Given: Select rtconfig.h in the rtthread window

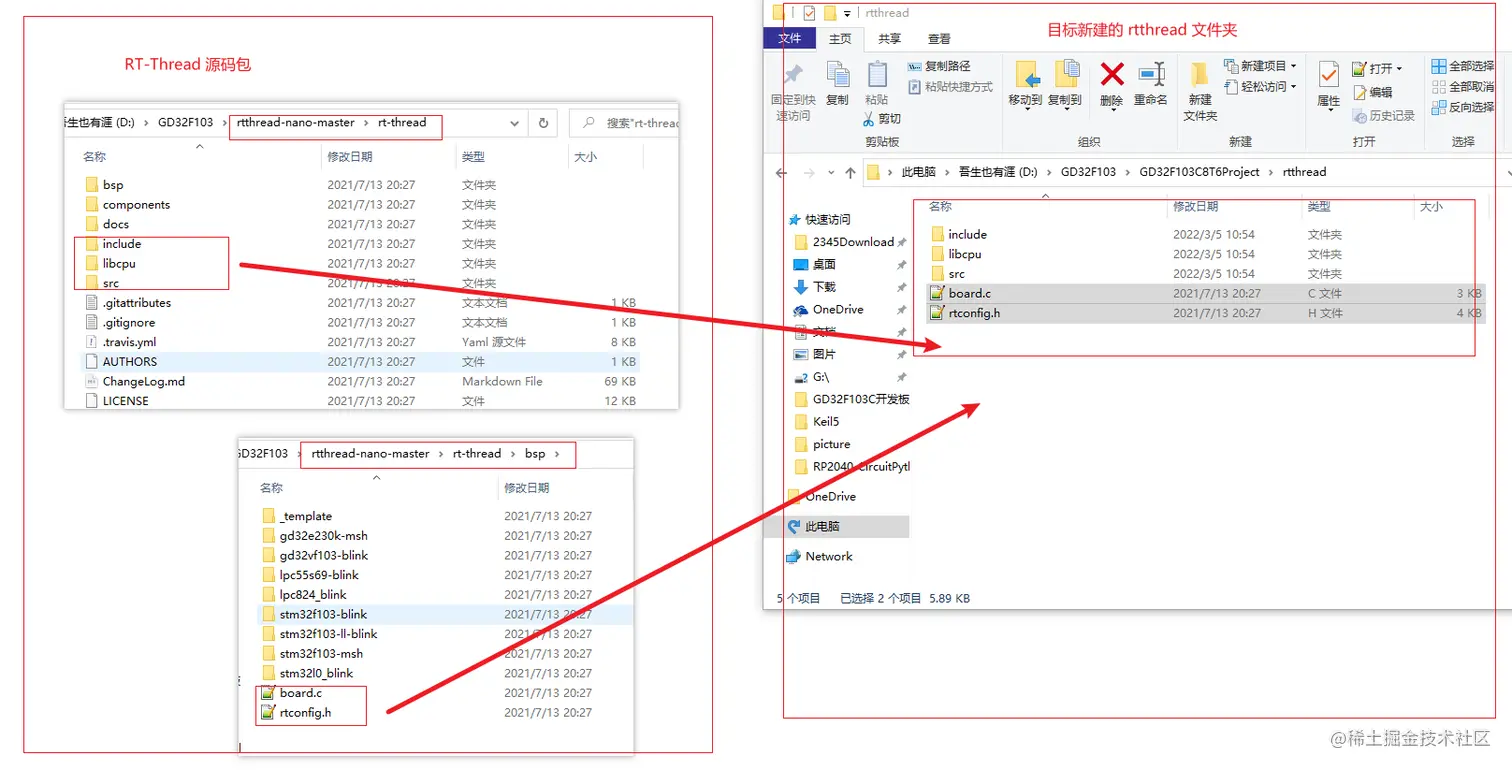Looking at the screenshot, I should click(x=1205, y=313).
